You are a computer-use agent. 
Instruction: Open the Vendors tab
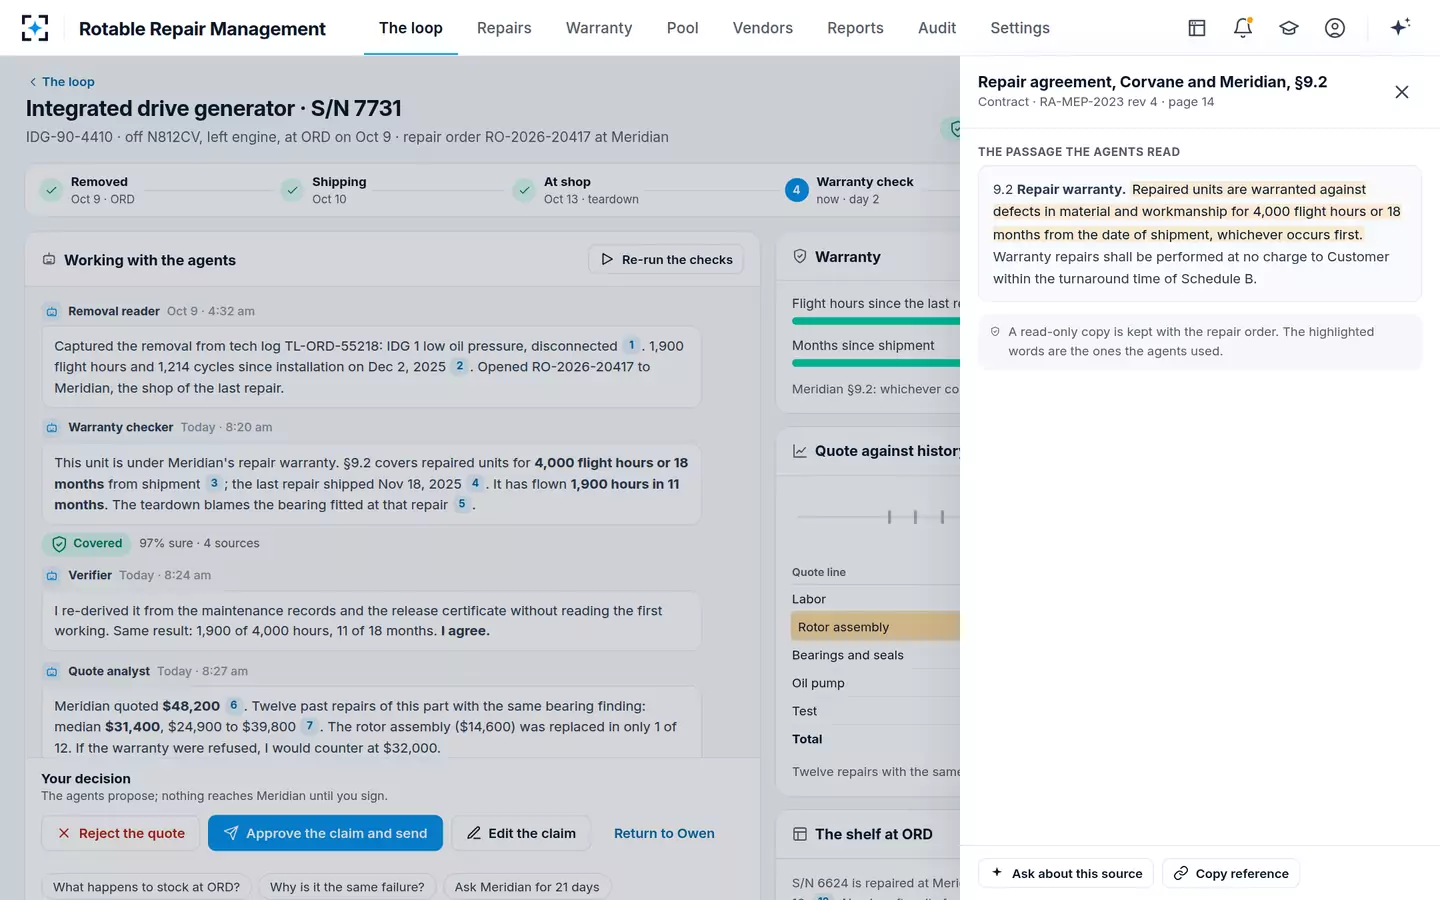click(763, 28)
